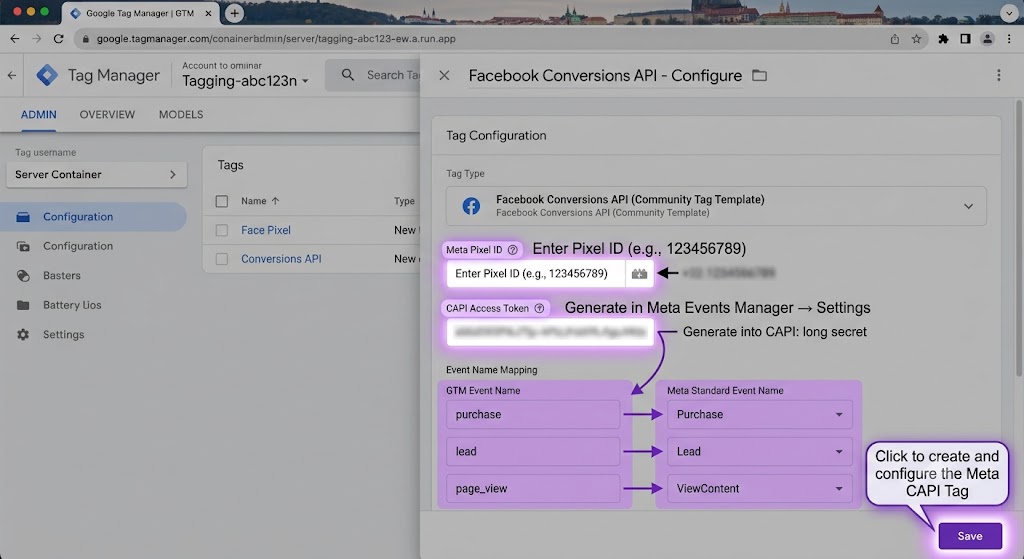The width and height of the screenshot is (1024, 559).
Task: Close the Facebook Conversions API panel
Action: (x=444, y=76)
